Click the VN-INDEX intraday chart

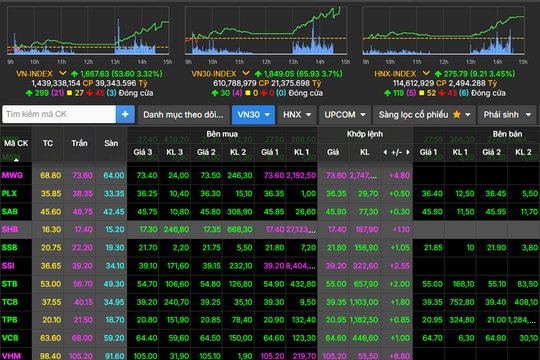point(88,31)
